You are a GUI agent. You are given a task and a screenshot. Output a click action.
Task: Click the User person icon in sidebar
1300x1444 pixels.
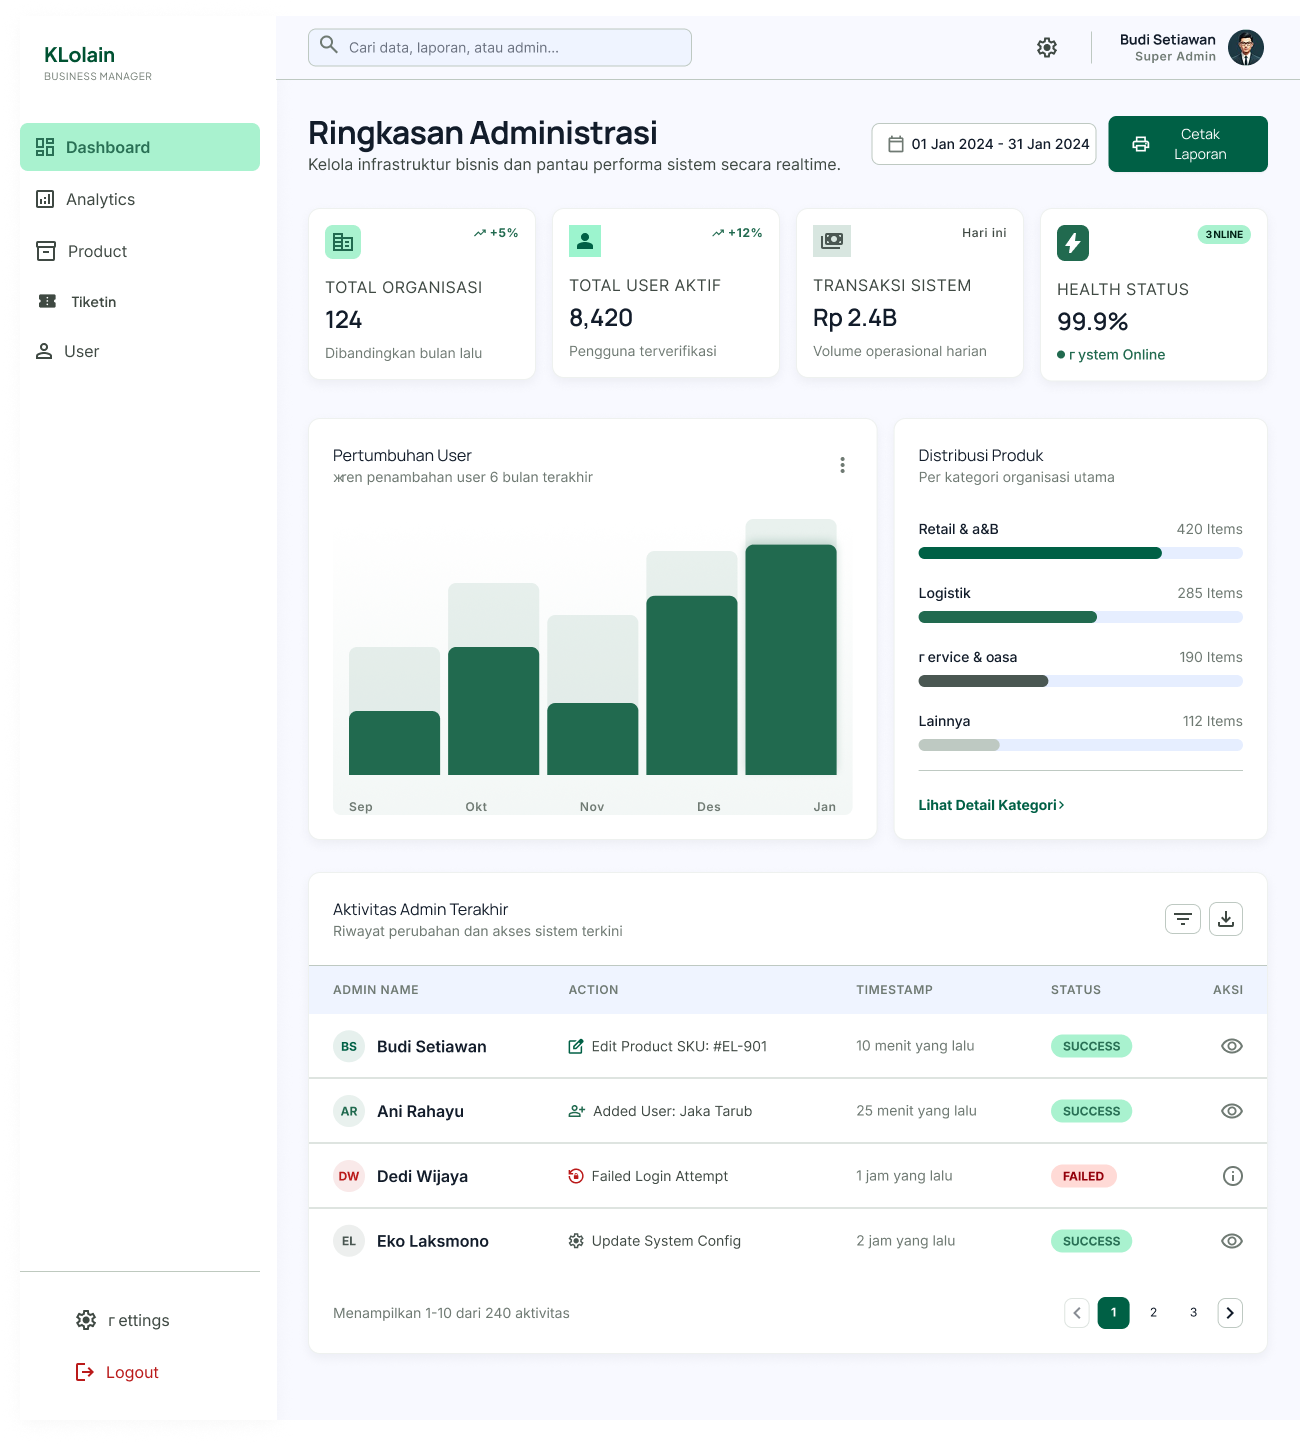coord(44,351)
